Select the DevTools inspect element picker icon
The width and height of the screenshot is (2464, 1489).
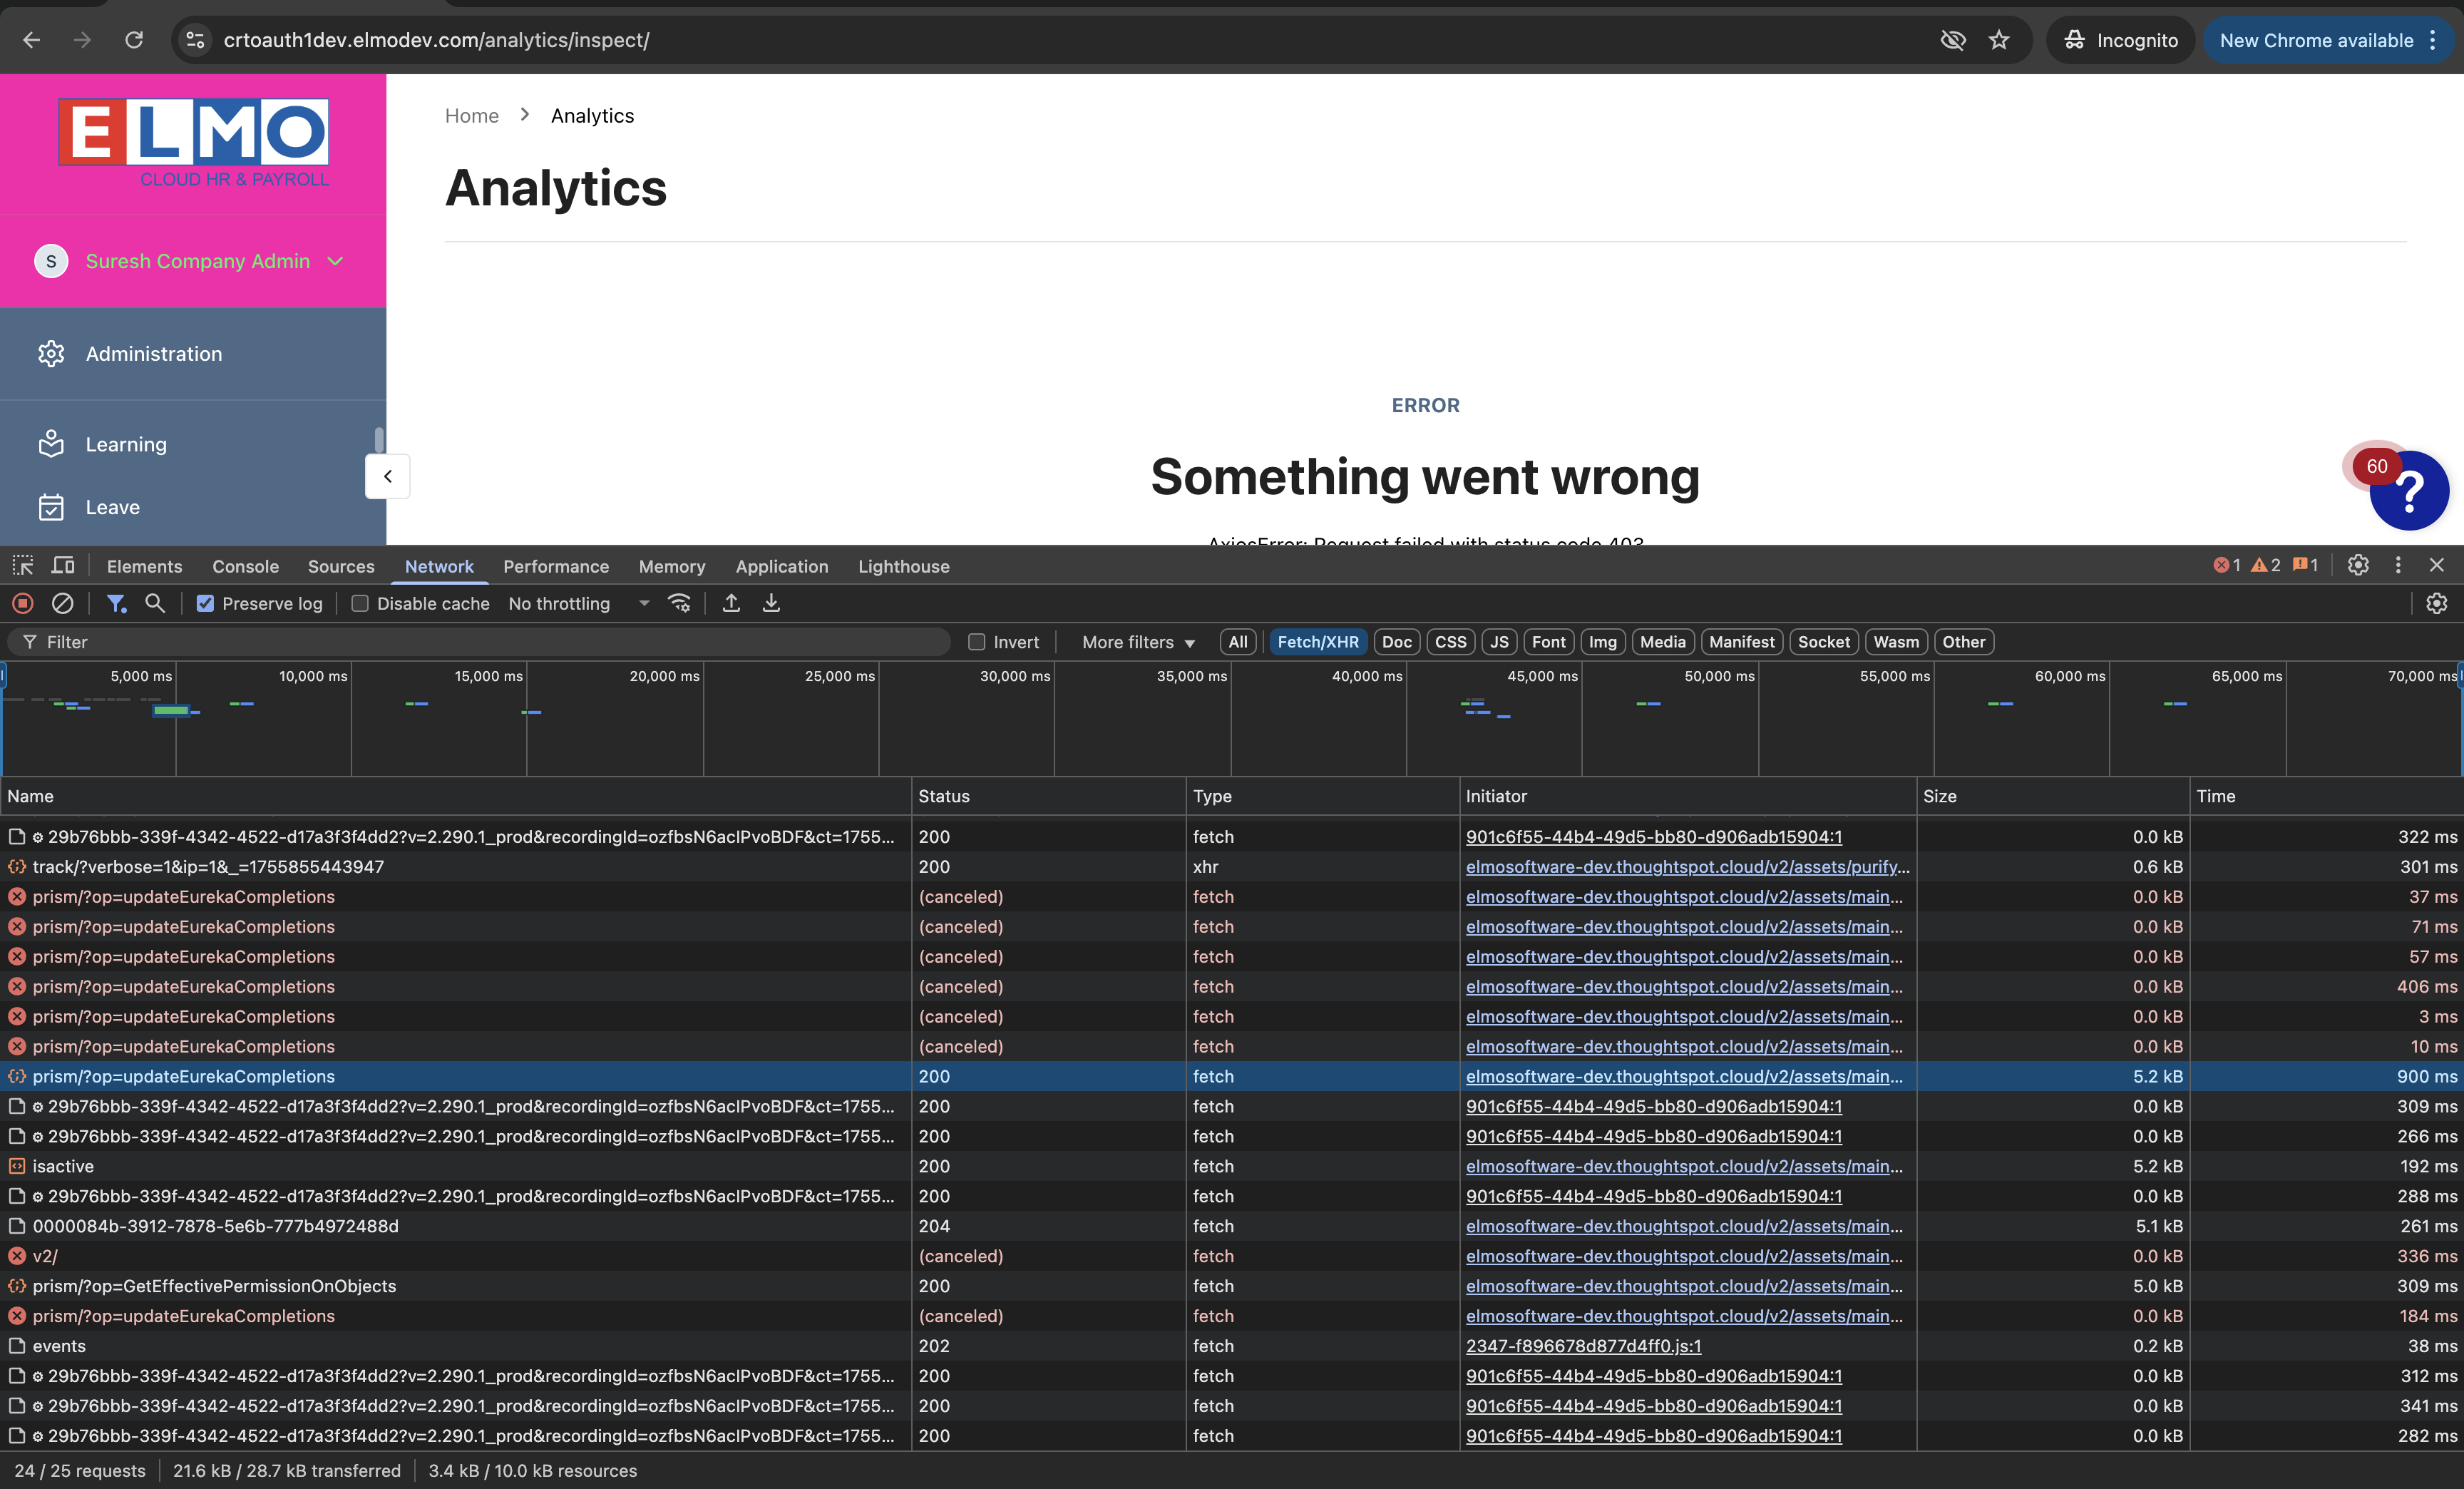pos(23,566)
